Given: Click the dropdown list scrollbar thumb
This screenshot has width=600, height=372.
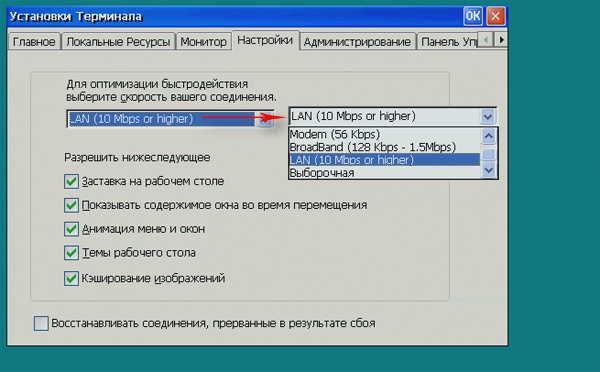Looking at the screenshot, I should [x=489, y=154].
